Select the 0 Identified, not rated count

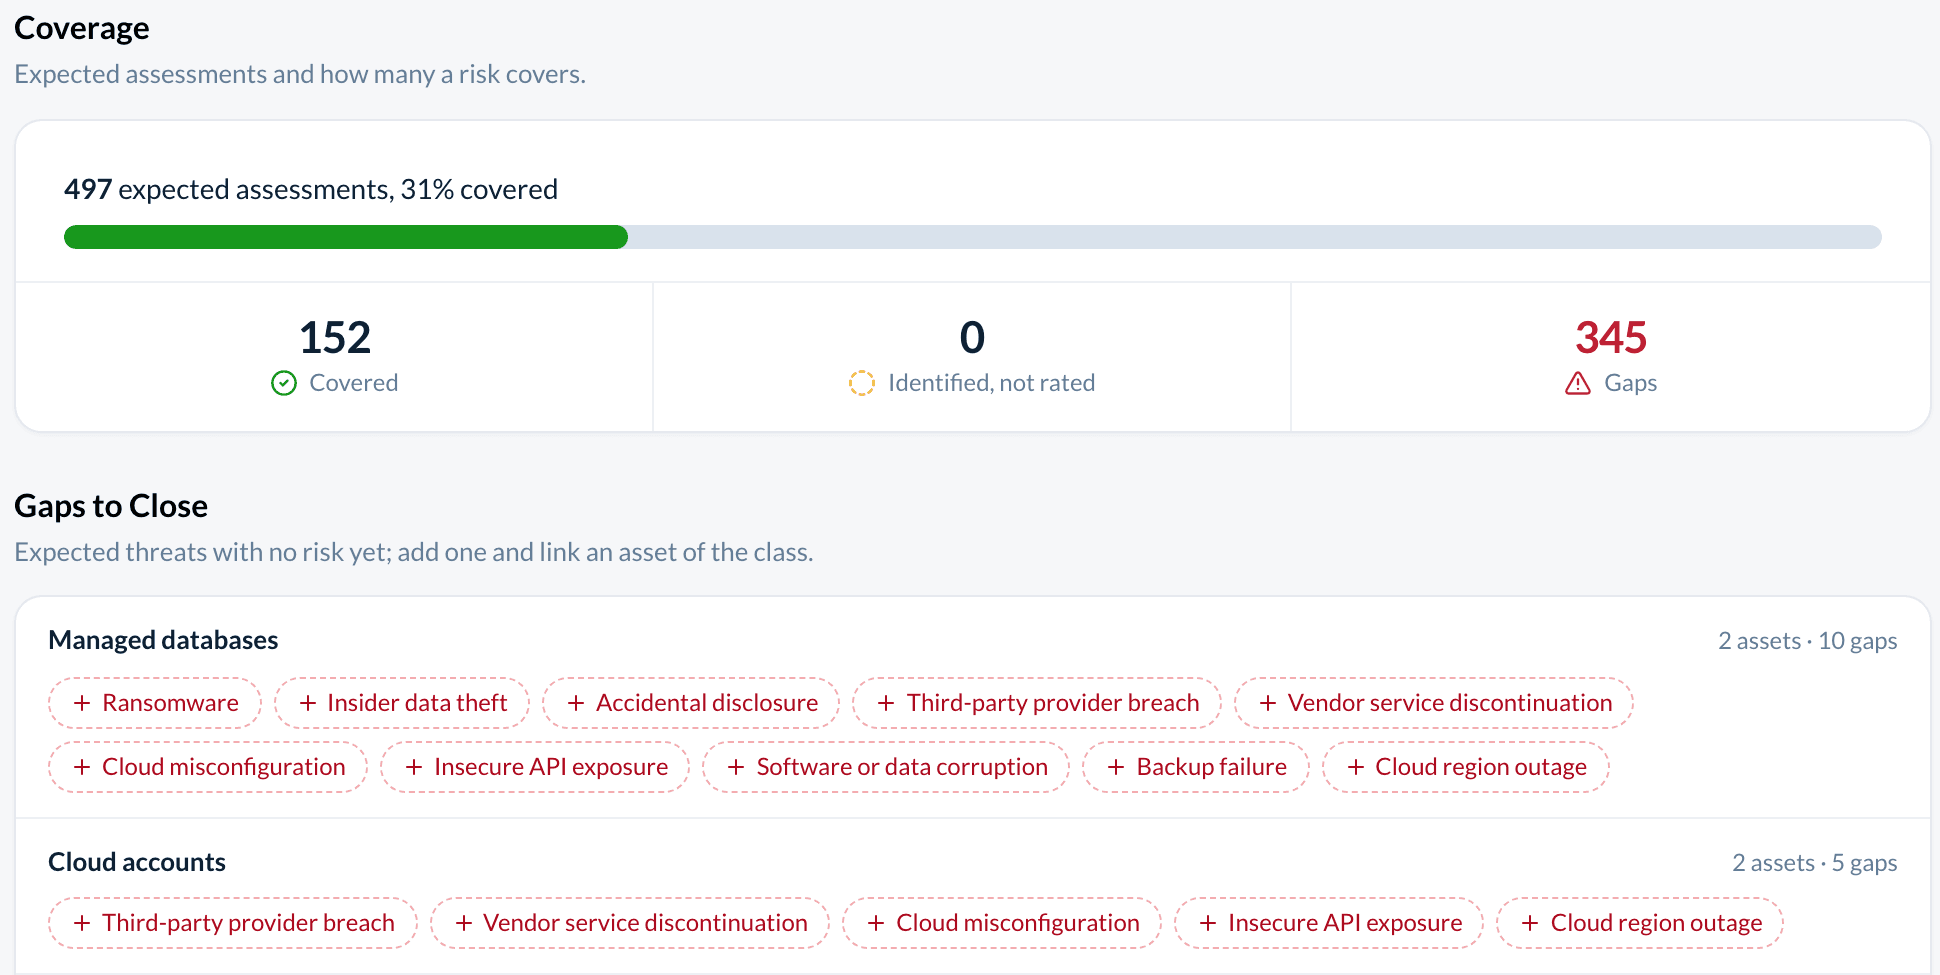[x=972, y=338]
